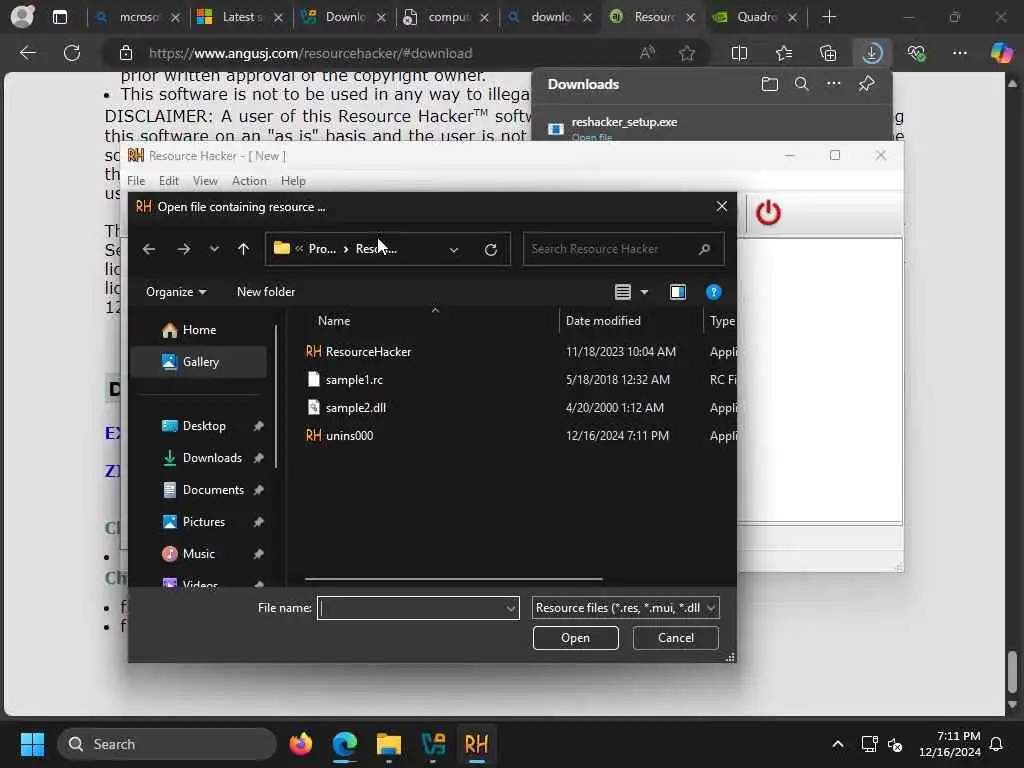Open more options in Edge Downloads panel
Screen dimensions: 1024x768
click(833, 84)
